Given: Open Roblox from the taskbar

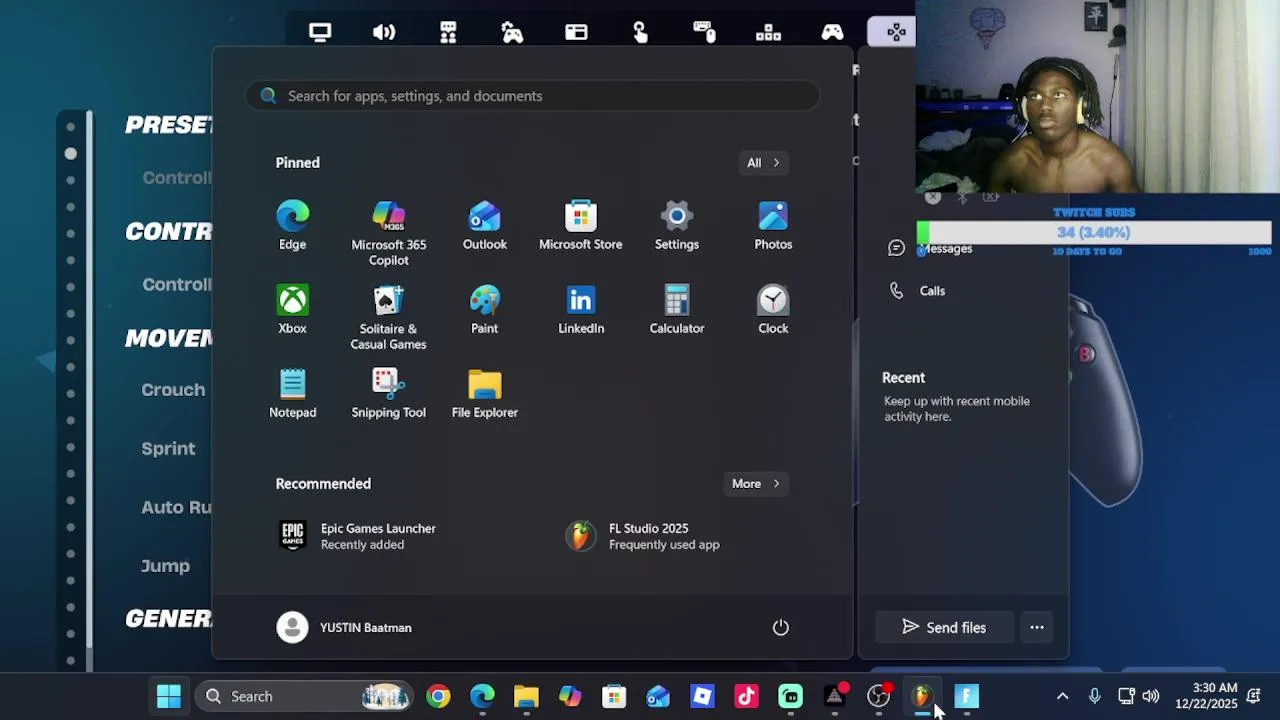Looking at the screenshot, I should point(702,696).
